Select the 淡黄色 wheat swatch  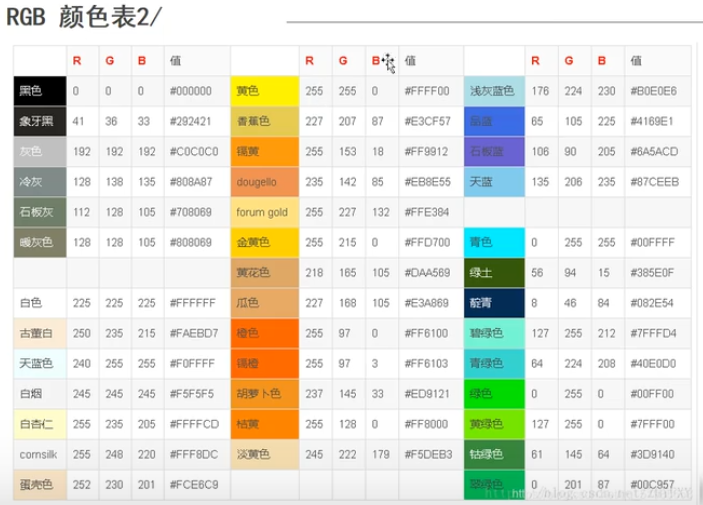[265, 454]
